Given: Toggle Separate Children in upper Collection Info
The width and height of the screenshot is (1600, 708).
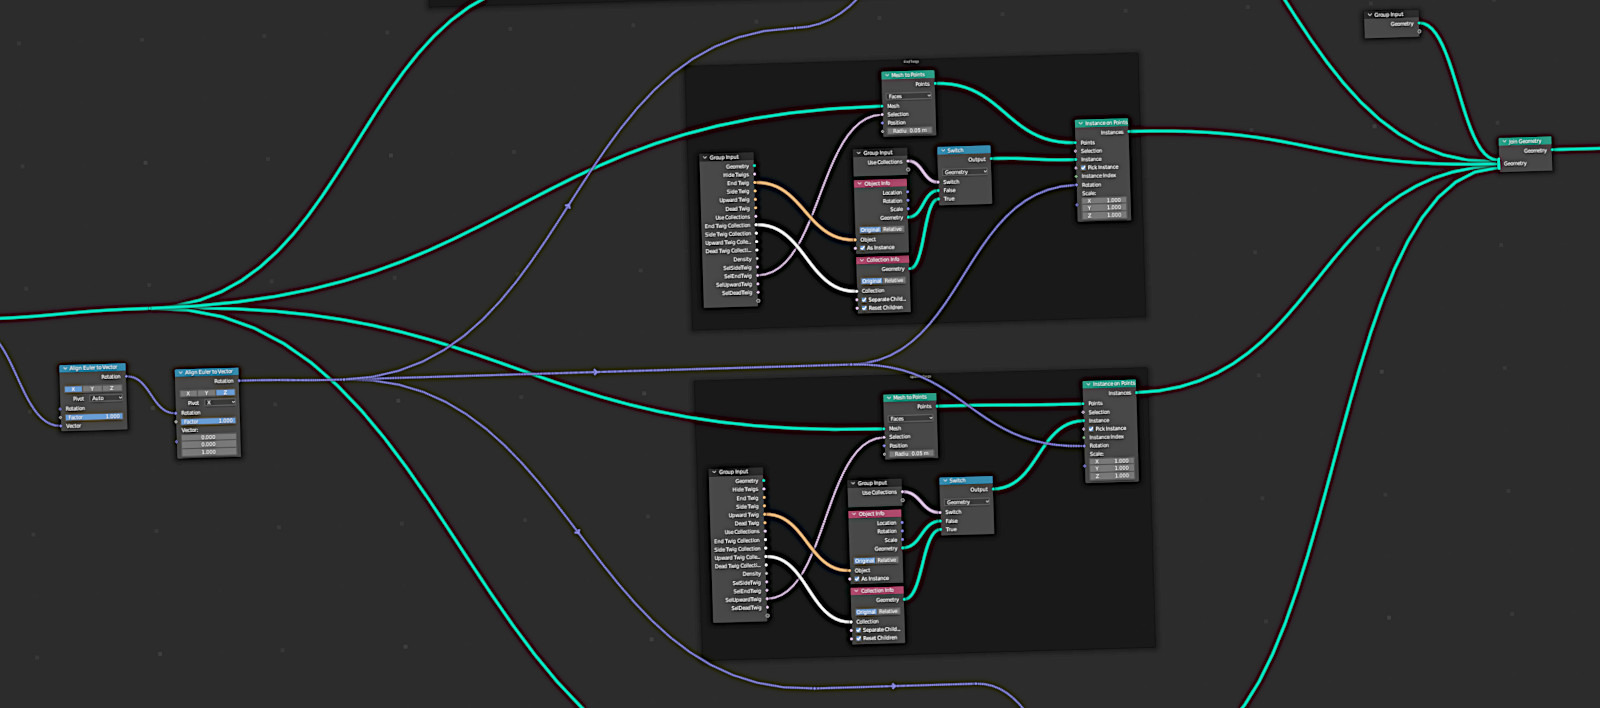Looking at the screenshot, I should click(x=864, y=300).
